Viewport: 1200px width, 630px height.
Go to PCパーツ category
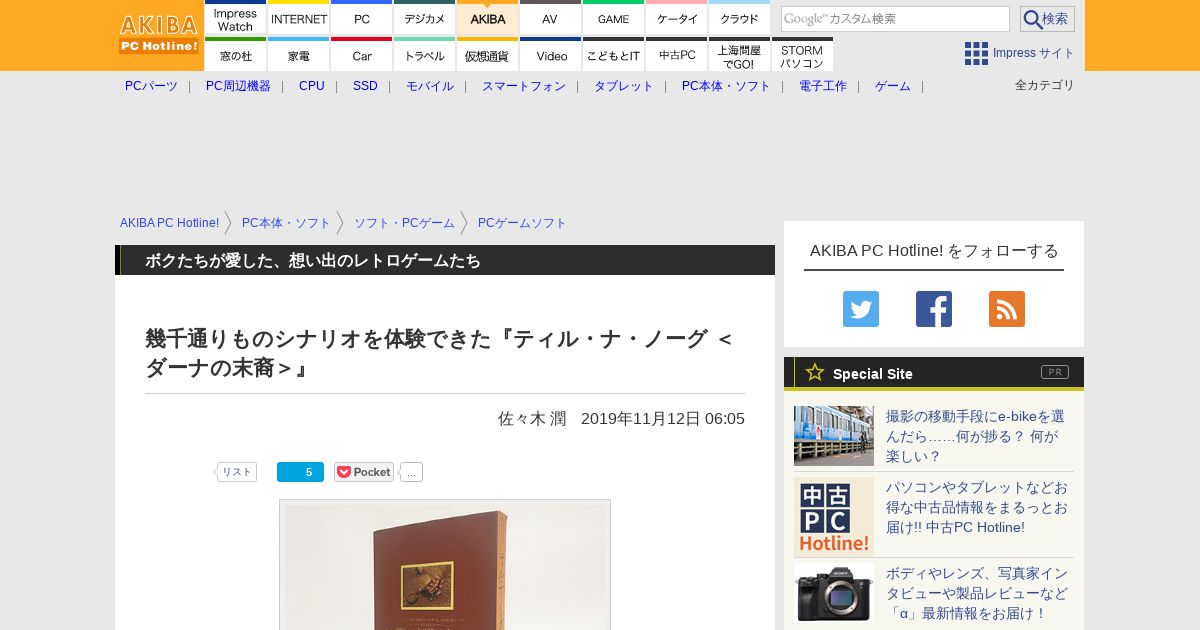(151, 86)
